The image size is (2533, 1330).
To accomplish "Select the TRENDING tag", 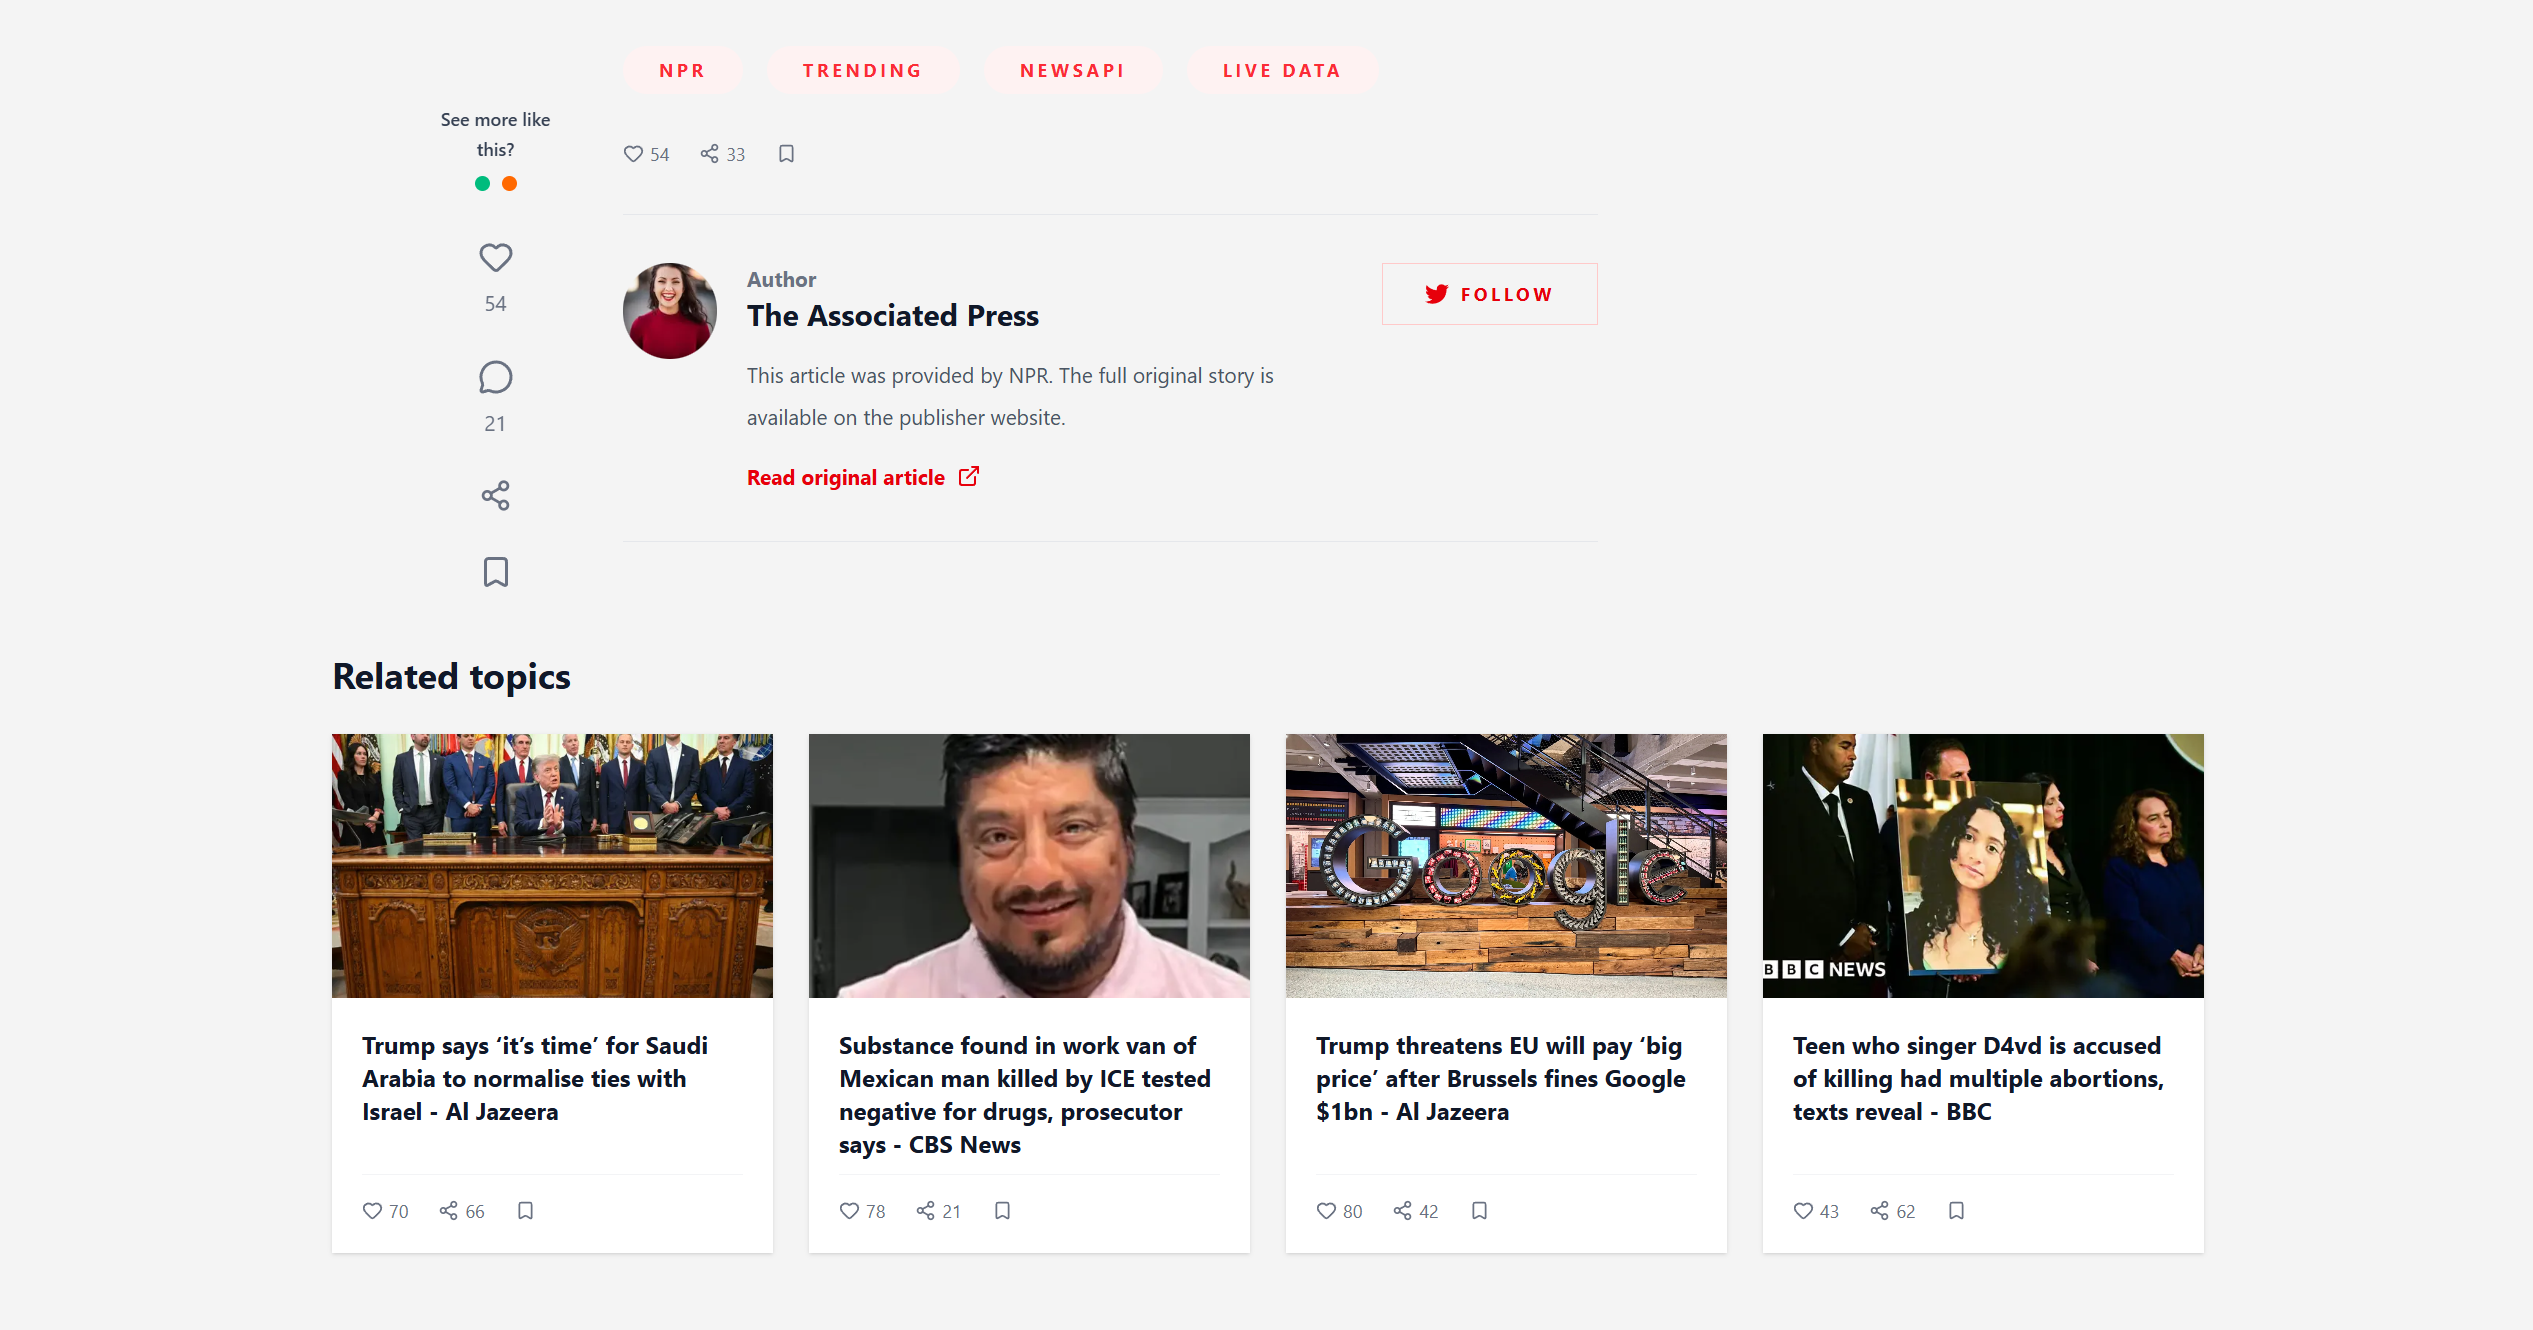I will tap(862, 70).
